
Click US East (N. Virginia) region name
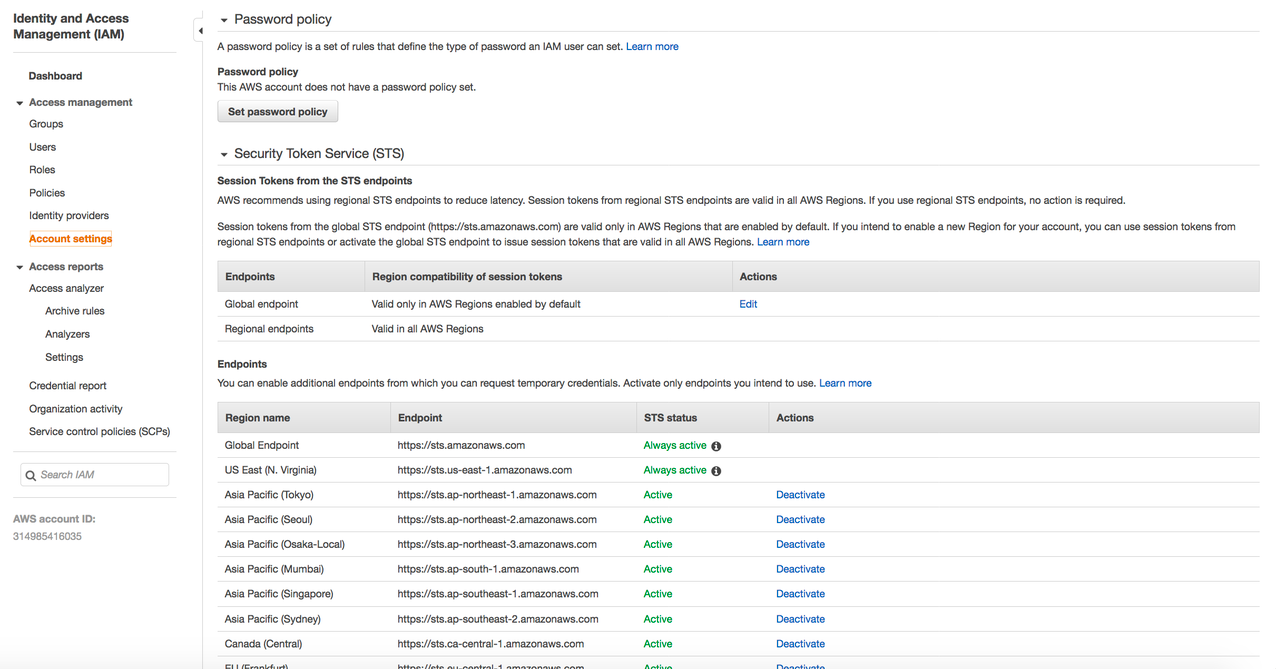click(x=269, y=470)
